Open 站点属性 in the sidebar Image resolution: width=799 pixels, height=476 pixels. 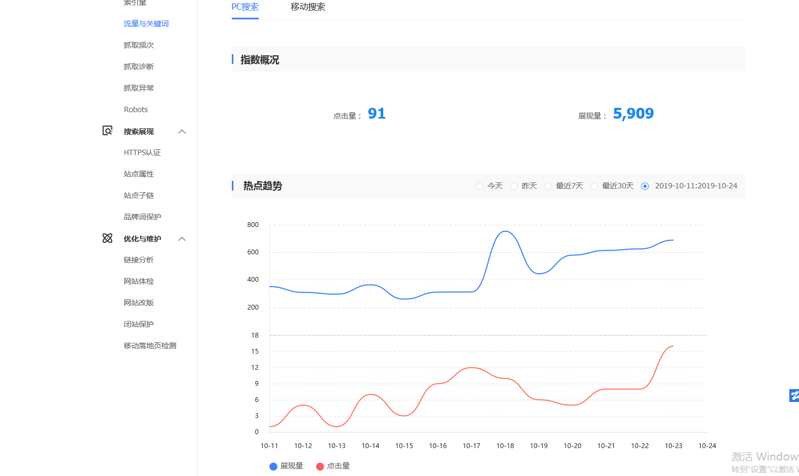139,174
